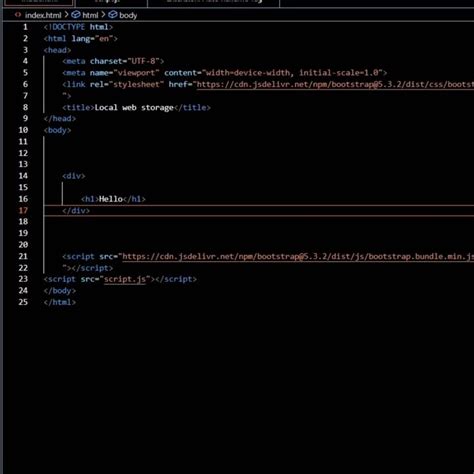The image size is (474, 474).
Task: Click line number 21 in the gutter
Action: pos(23,256)
